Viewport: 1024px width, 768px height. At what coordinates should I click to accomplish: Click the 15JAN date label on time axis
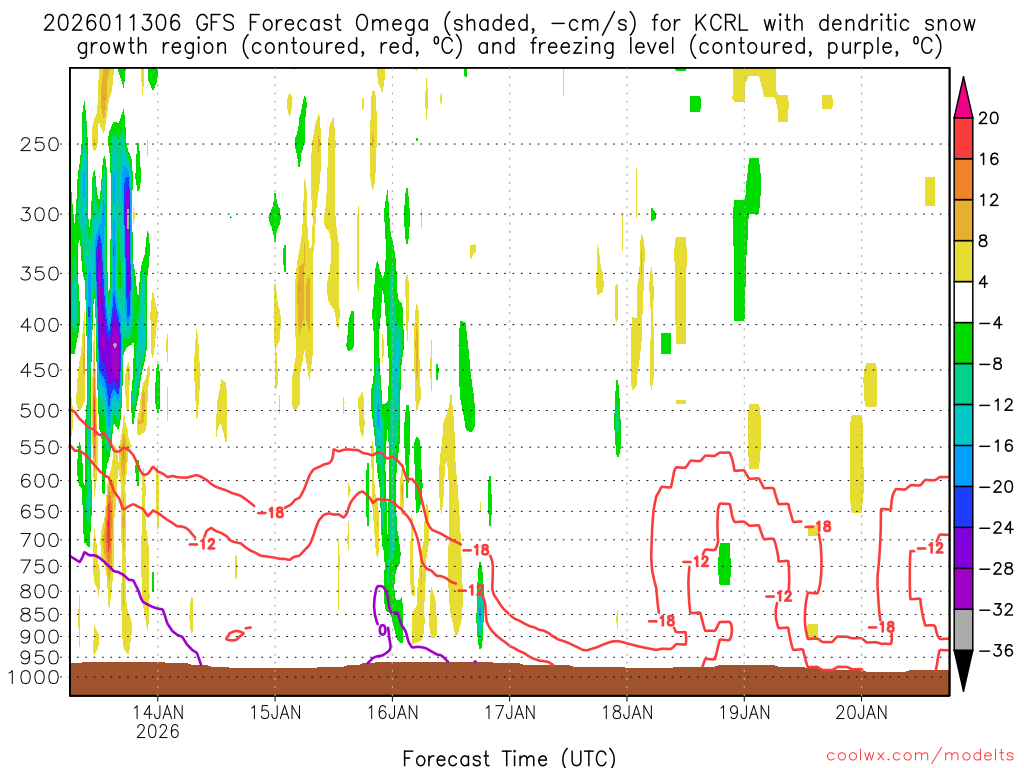(276, 712)
